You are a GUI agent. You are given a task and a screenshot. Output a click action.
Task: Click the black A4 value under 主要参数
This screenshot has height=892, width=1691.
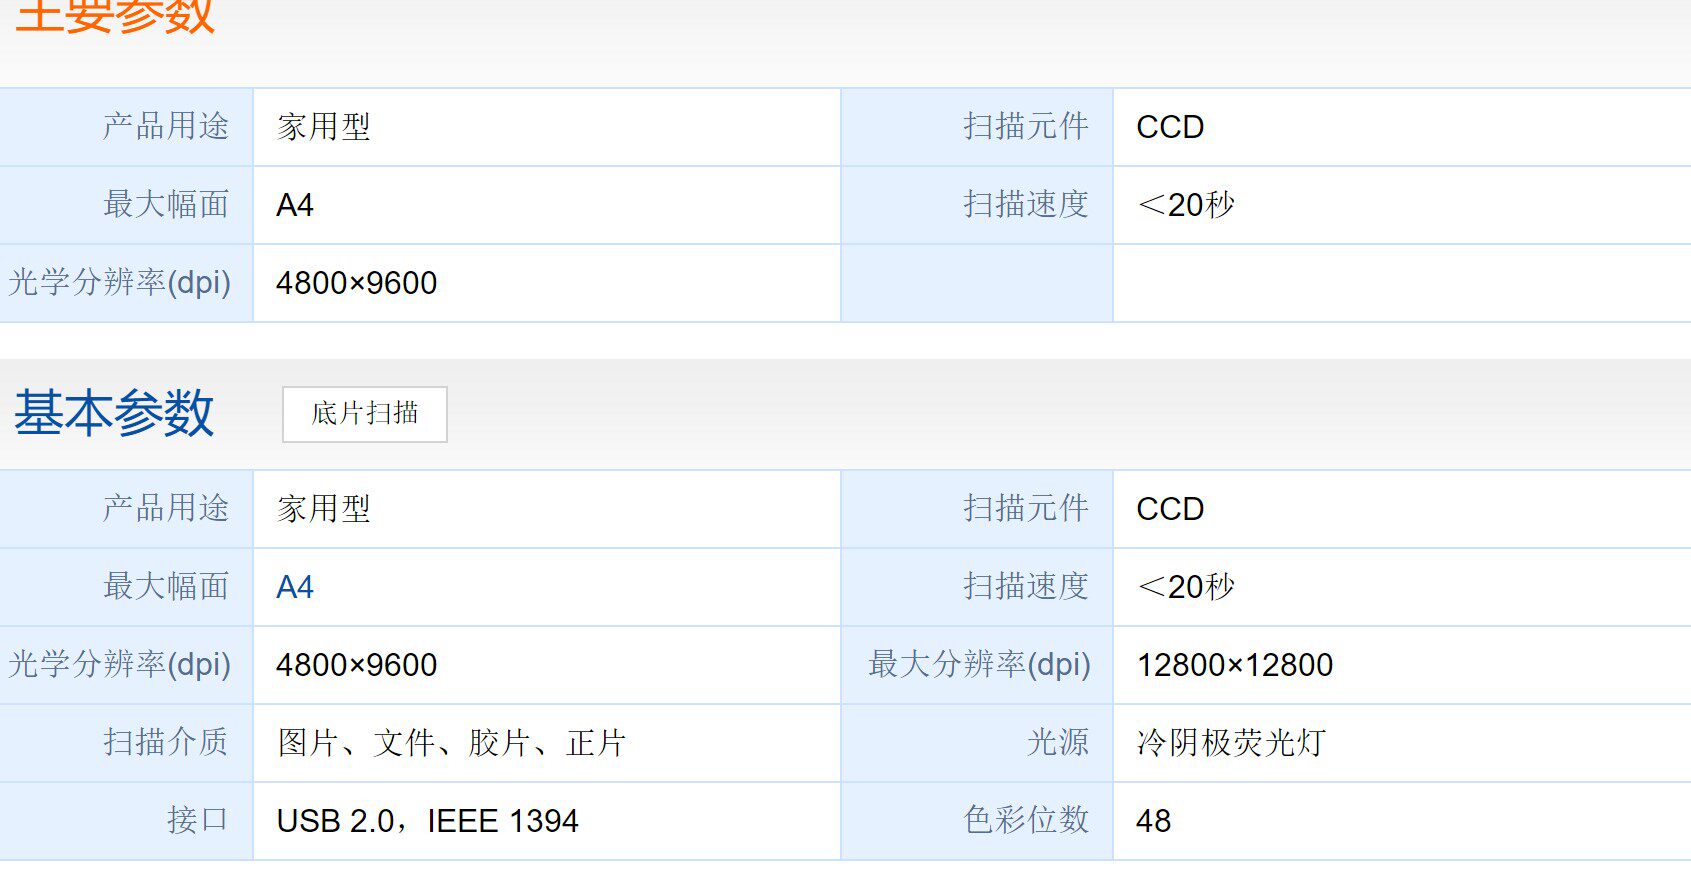tap(295, 205)
